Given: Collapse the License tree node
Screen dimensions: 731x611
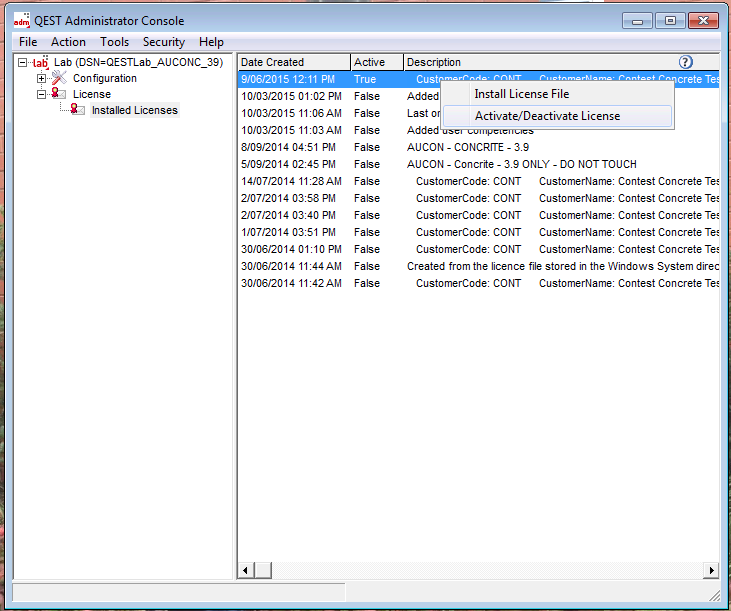Looking at the screenshot, I should click(41, 94).
